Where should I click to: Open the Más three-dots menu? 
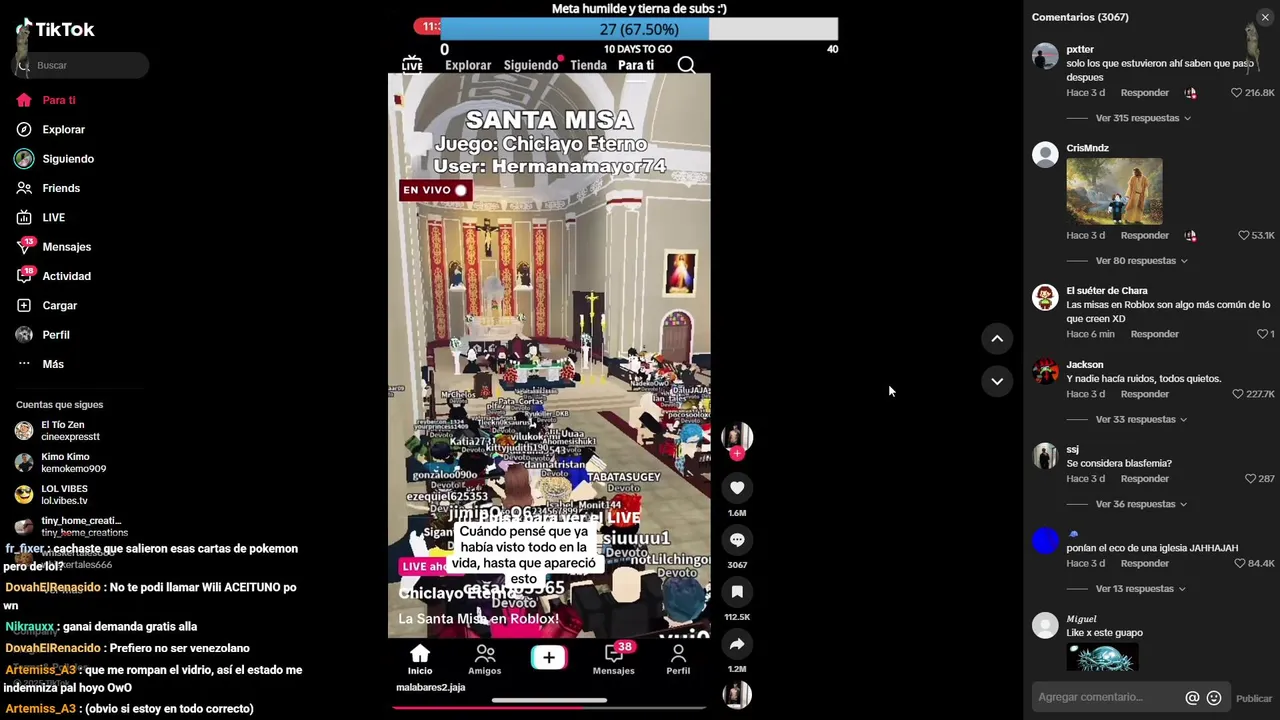(40, 364)
